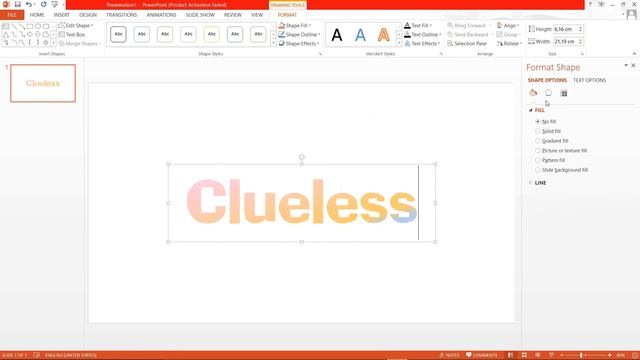
Task: Switch to the TRANSITIONS tab
Action: coord(122,15)
